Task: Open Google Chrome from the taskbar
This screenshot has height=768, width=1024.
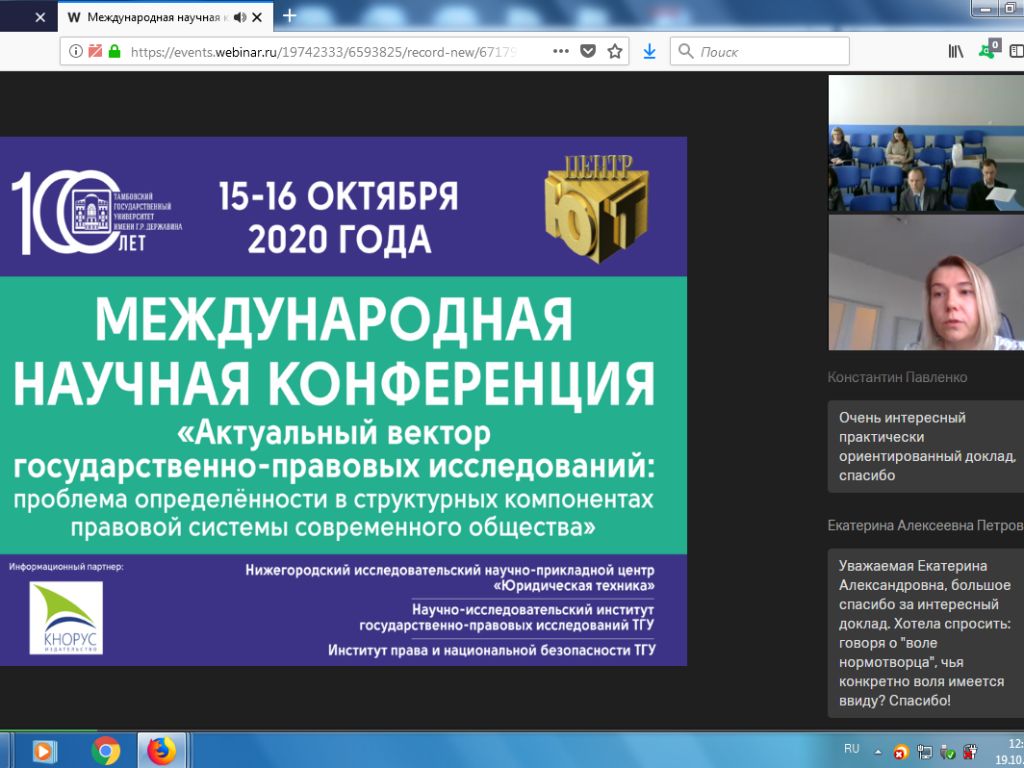Action: [106, 750]
